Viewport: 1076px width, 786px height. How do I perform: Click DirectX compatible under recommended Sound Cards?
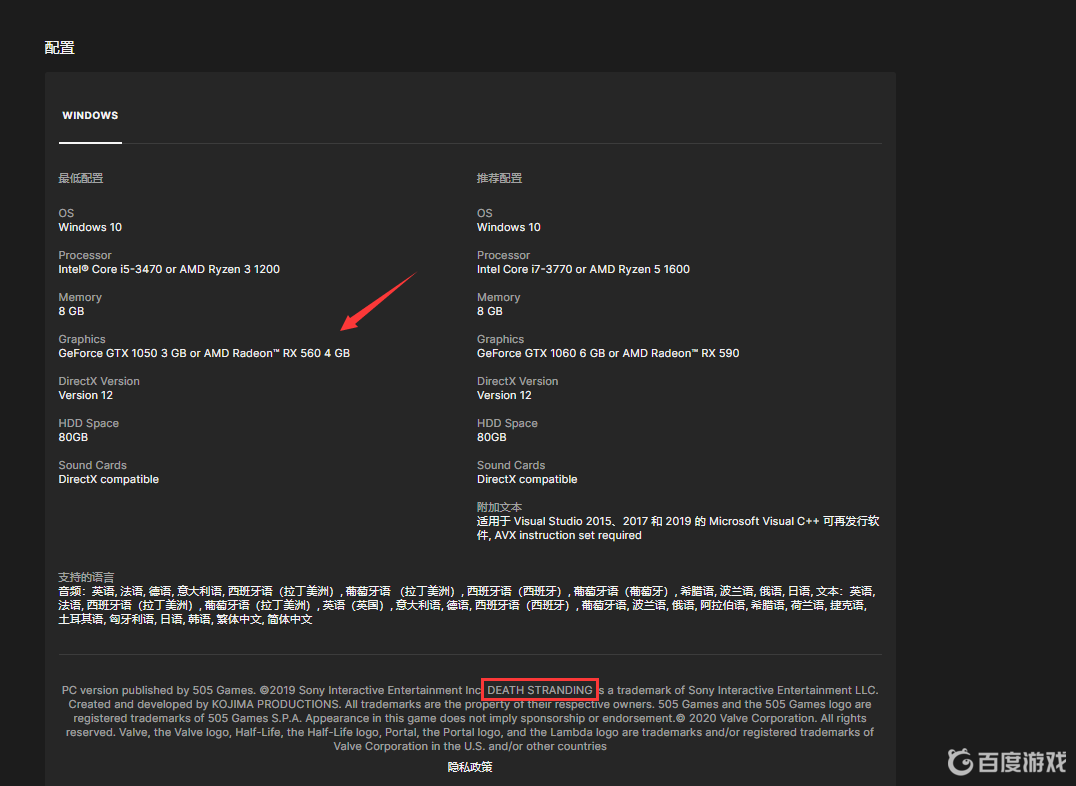(527, 479)
